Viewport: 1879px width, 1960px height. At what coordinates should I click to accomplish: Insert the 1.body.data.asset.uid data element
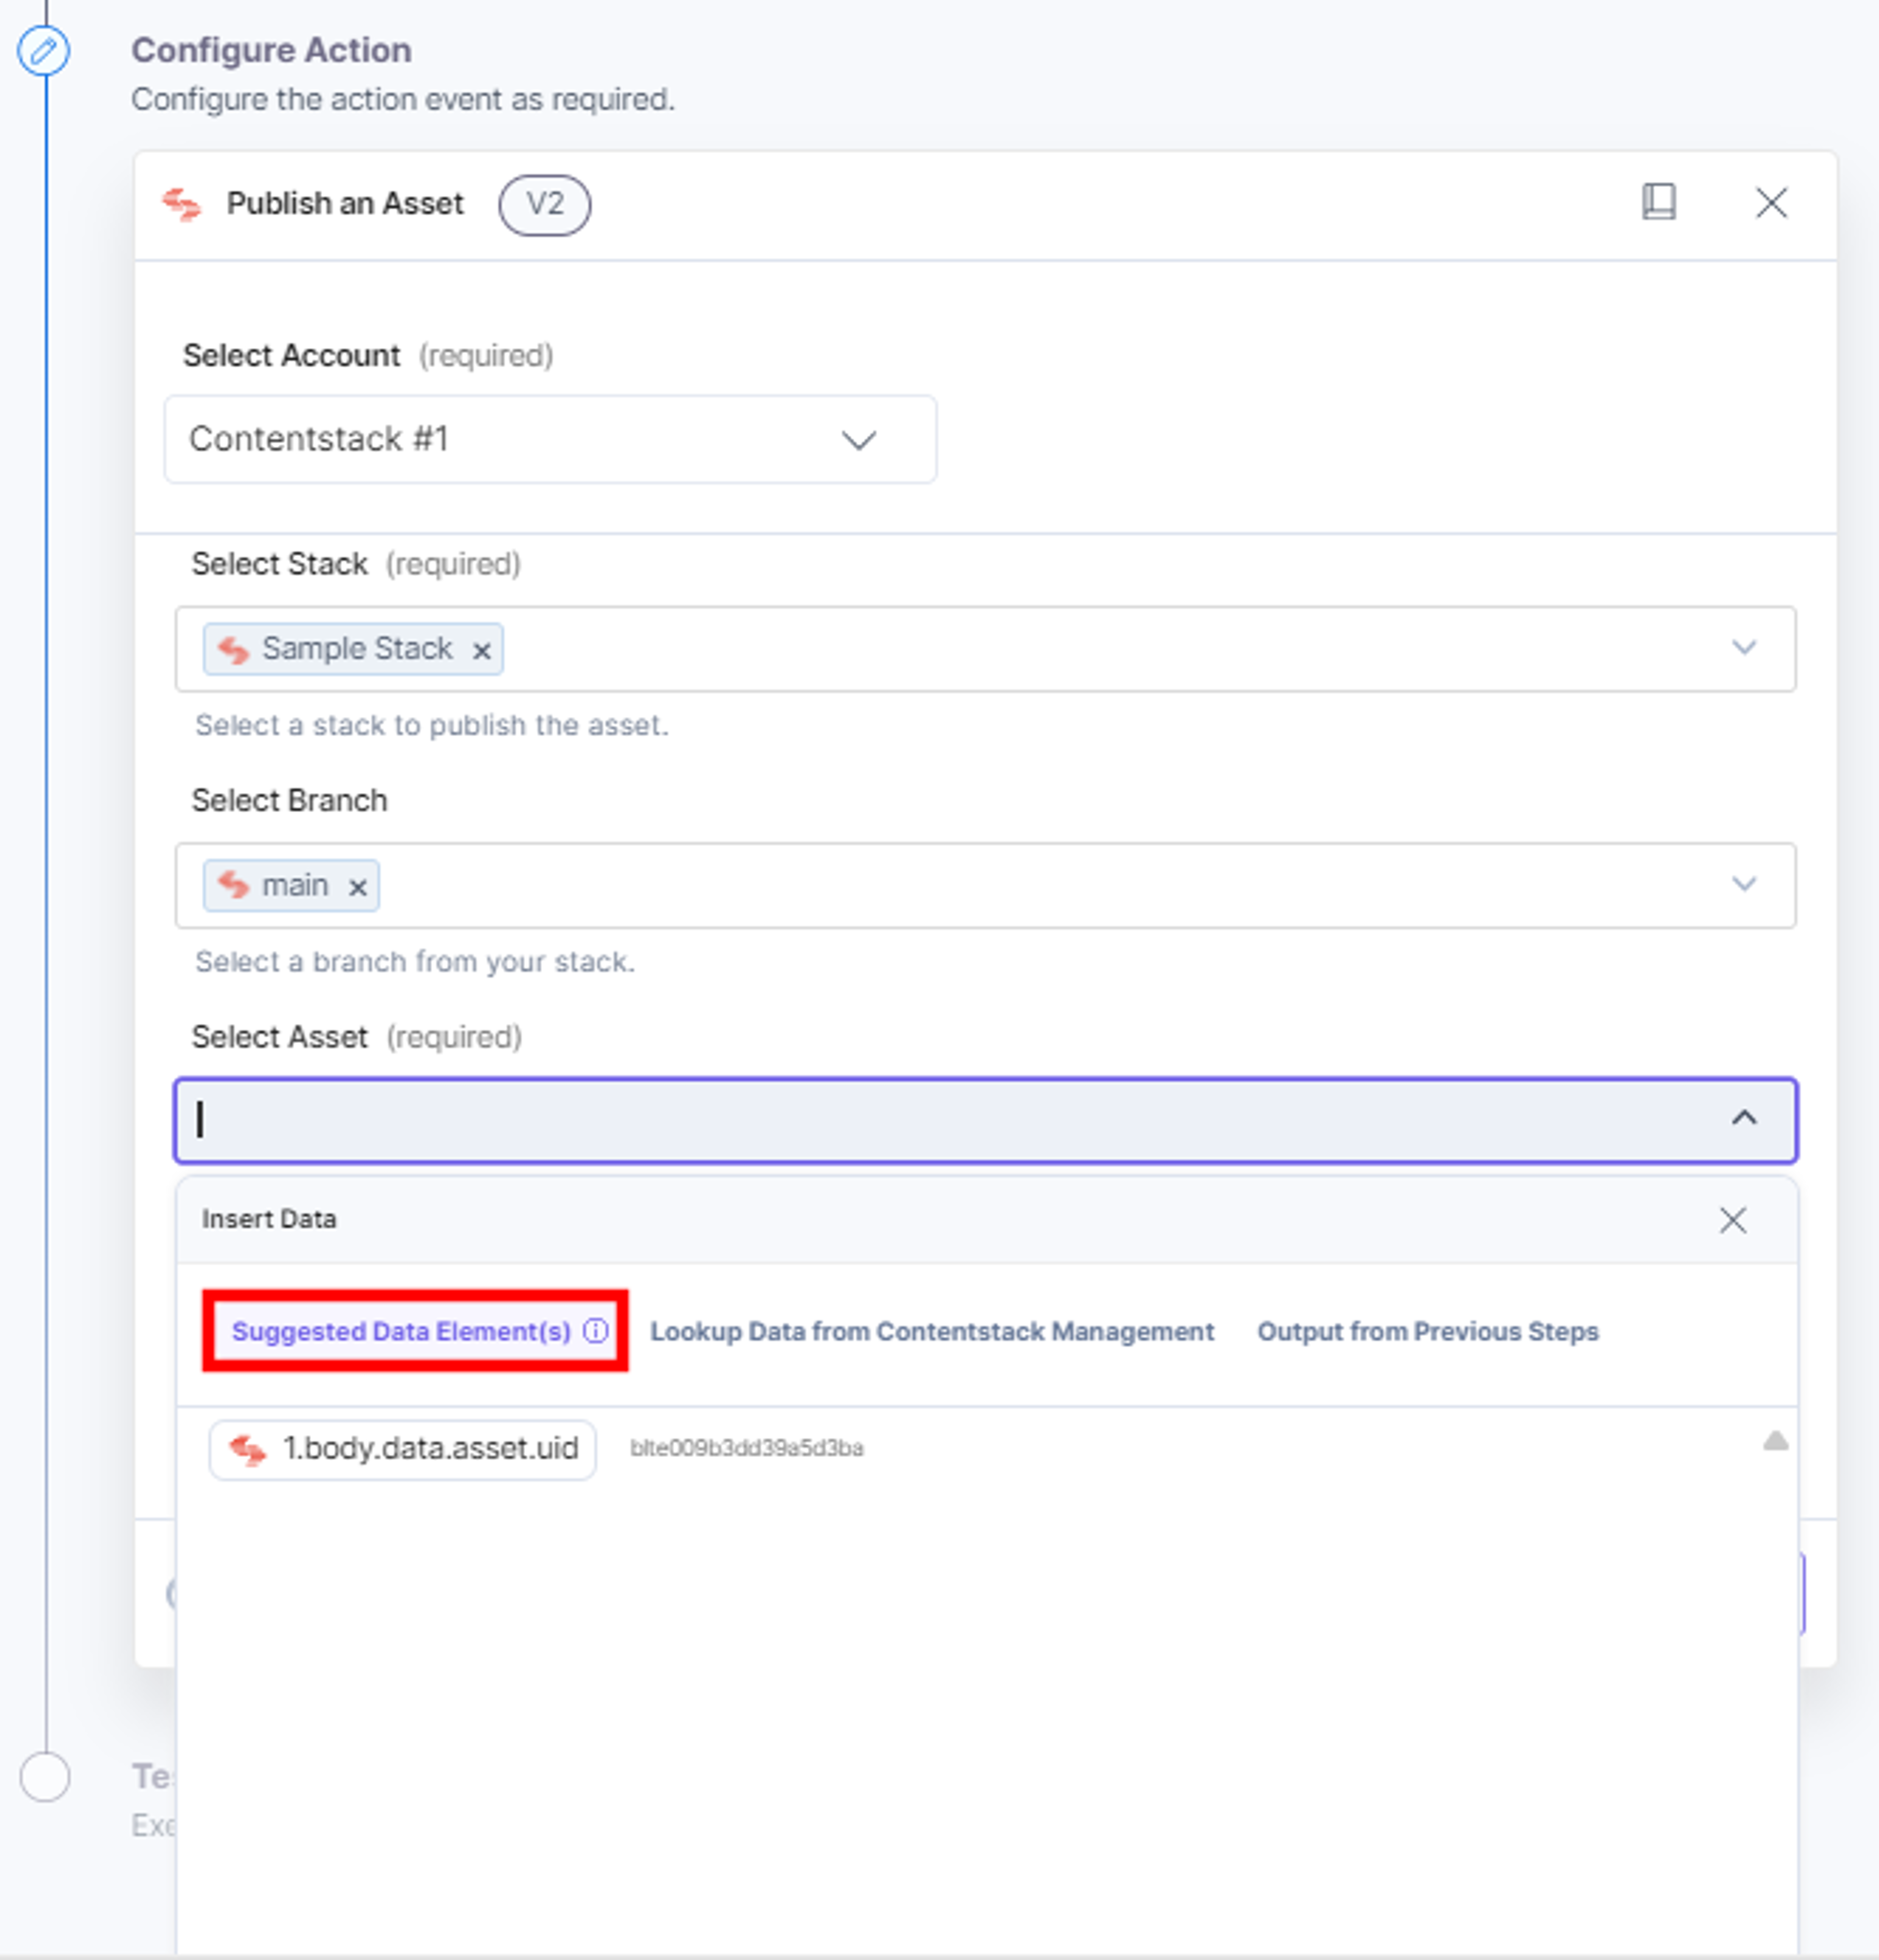(x=403, y=1449)
